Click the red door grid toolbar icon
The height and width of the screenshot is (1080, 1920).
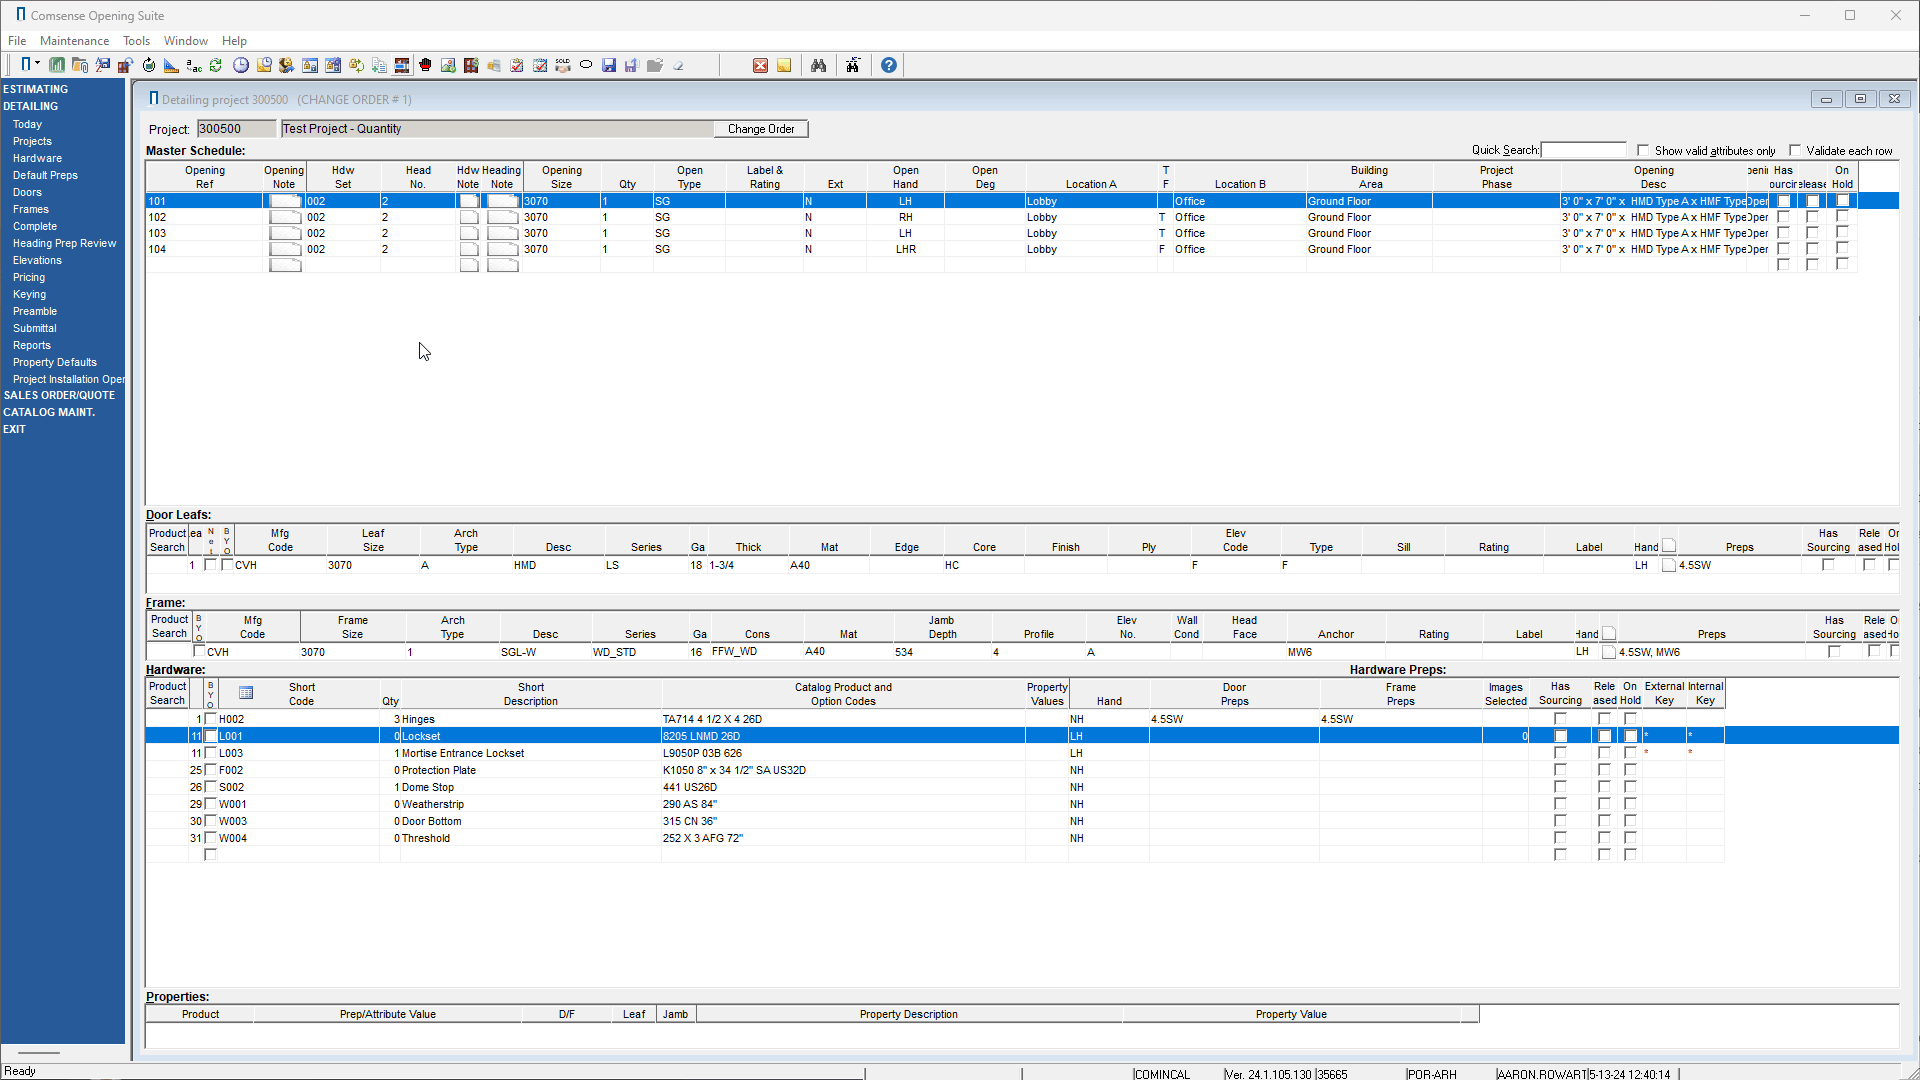[471, 65]
